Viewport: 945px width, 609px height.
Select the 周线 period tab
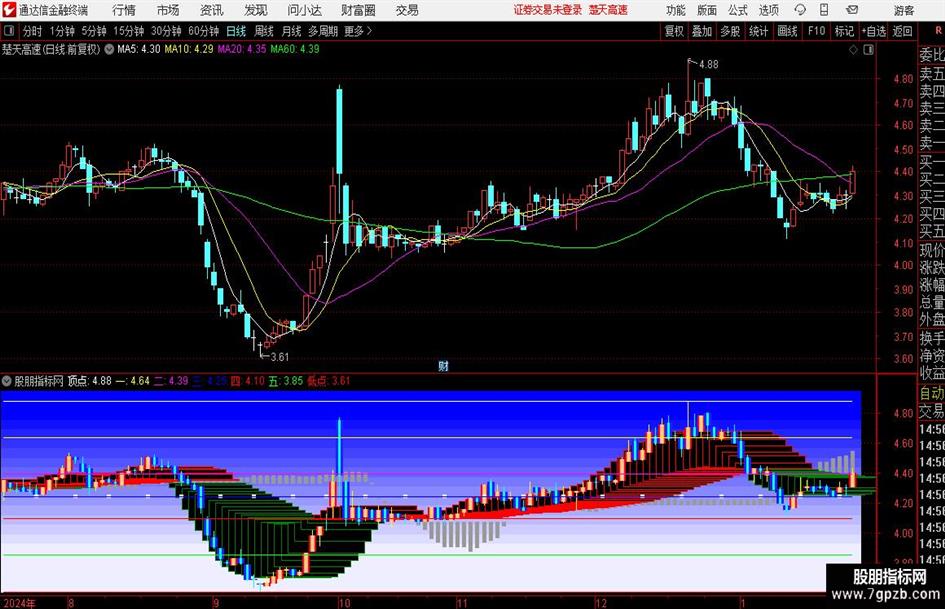(264, 31)
